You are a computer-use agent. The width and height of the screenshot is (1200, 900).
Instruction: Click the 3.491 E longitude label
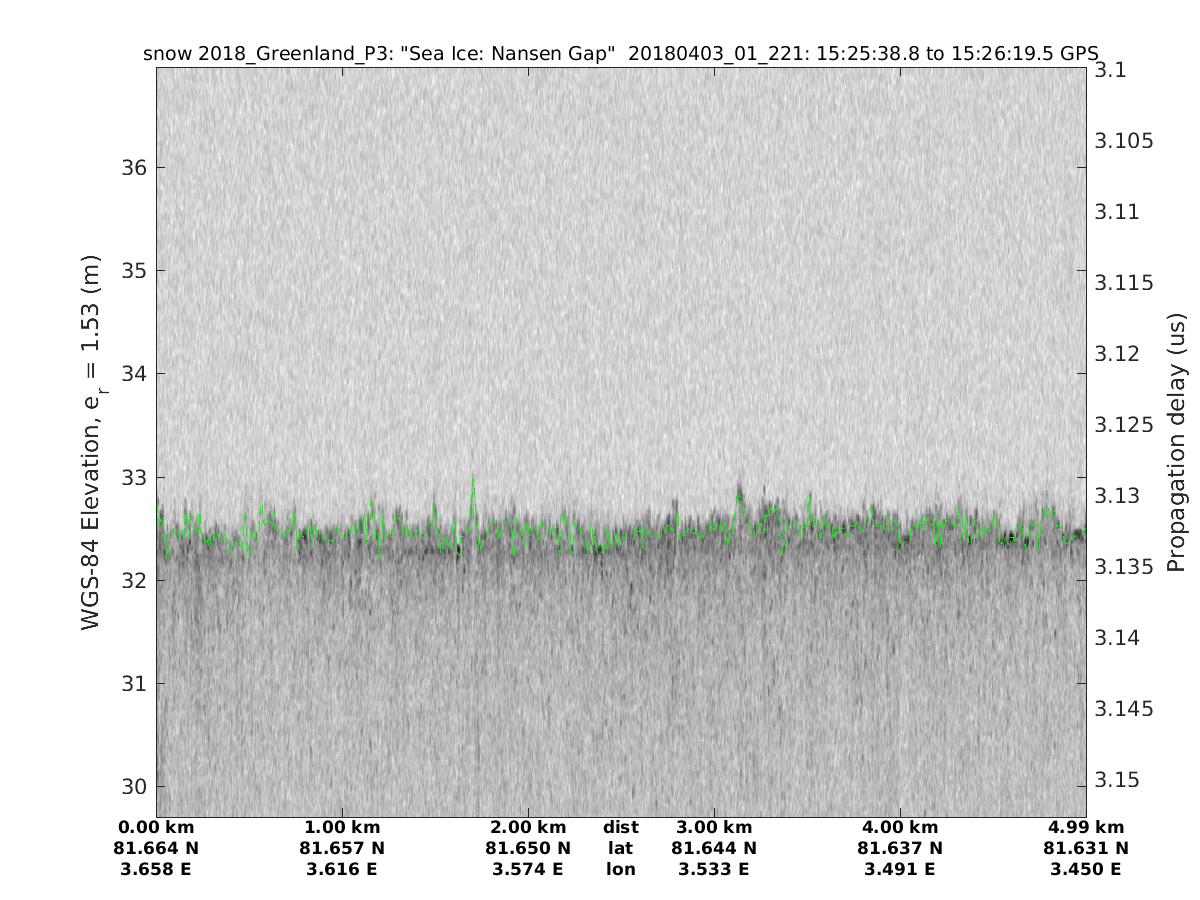click(900, 869)
